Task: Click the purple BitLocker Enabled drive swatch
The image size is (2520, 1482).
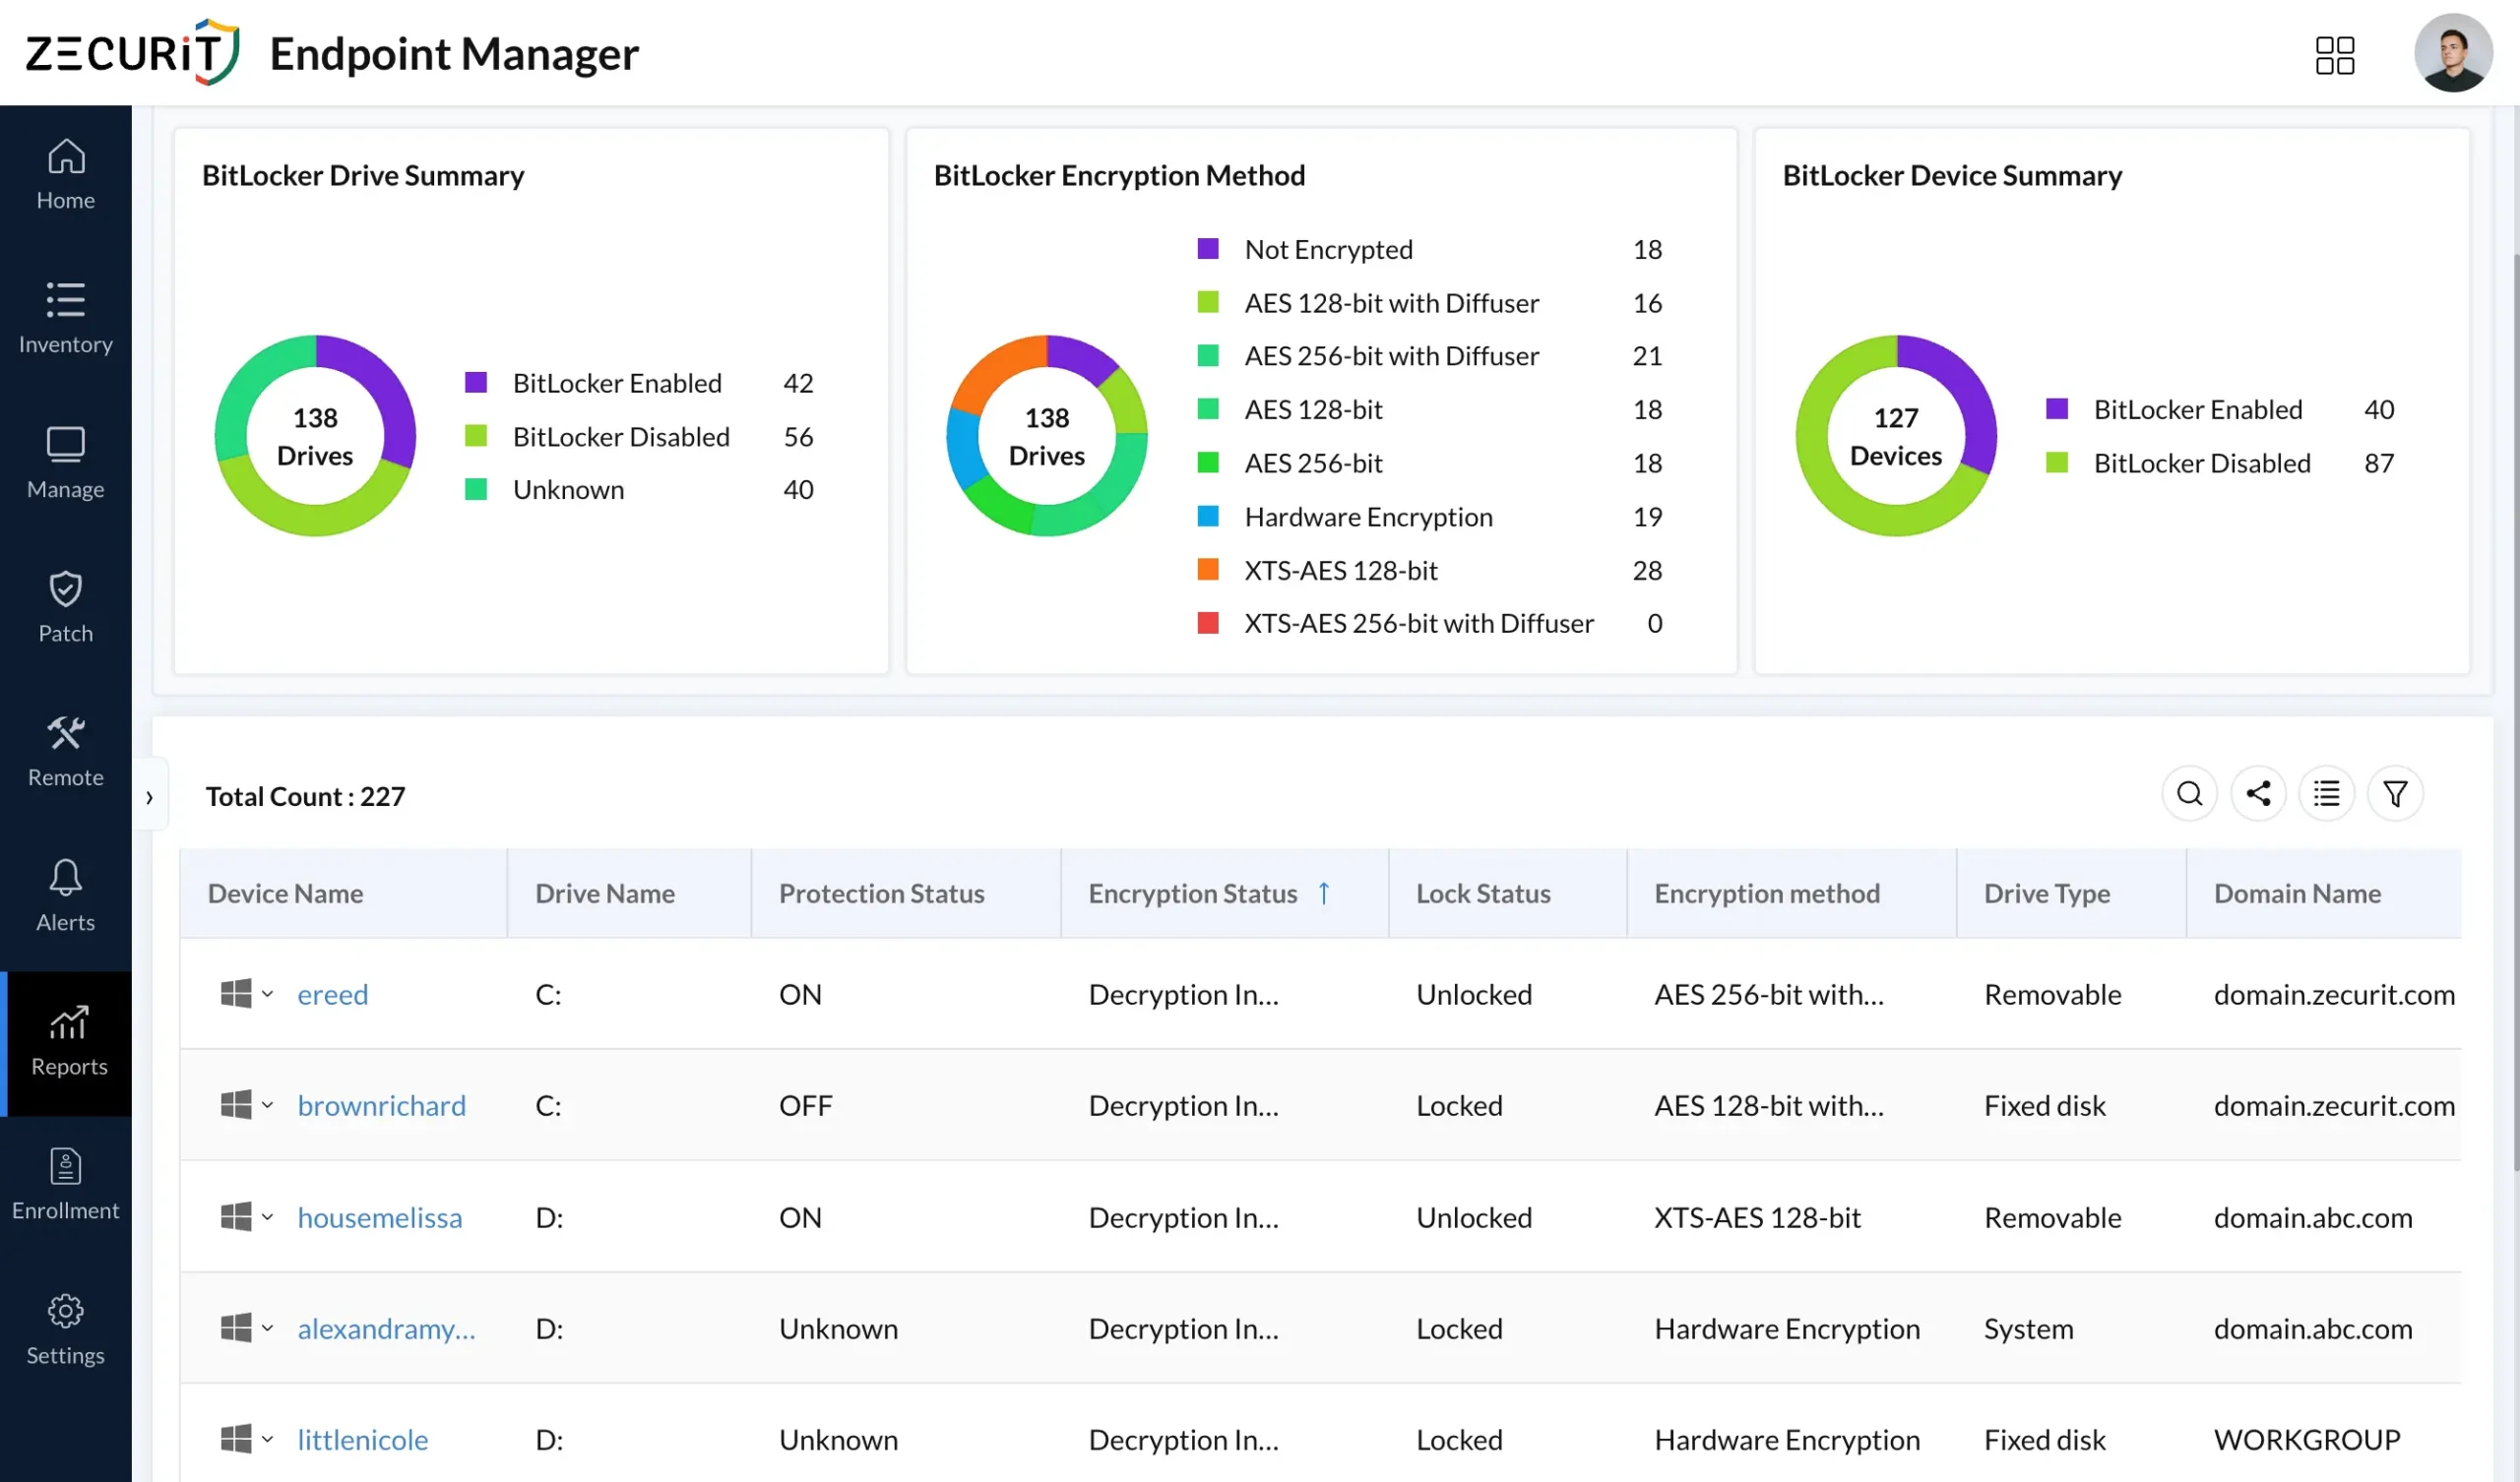Action: [x=476, y=382]
